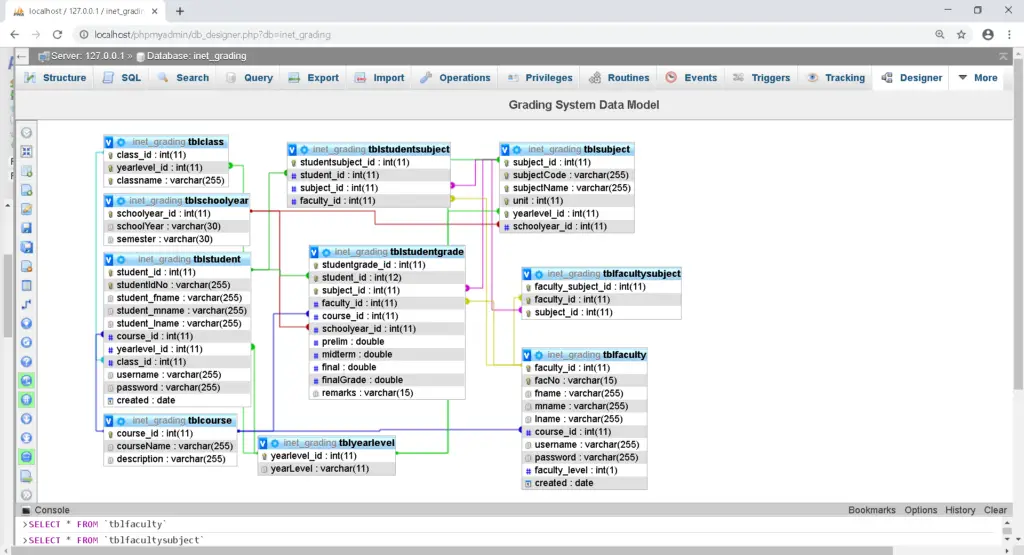Viewport: 1024px width, 555px height.
Task: Collapse tblcourse table via its V toggle
Action: (109, 421)
